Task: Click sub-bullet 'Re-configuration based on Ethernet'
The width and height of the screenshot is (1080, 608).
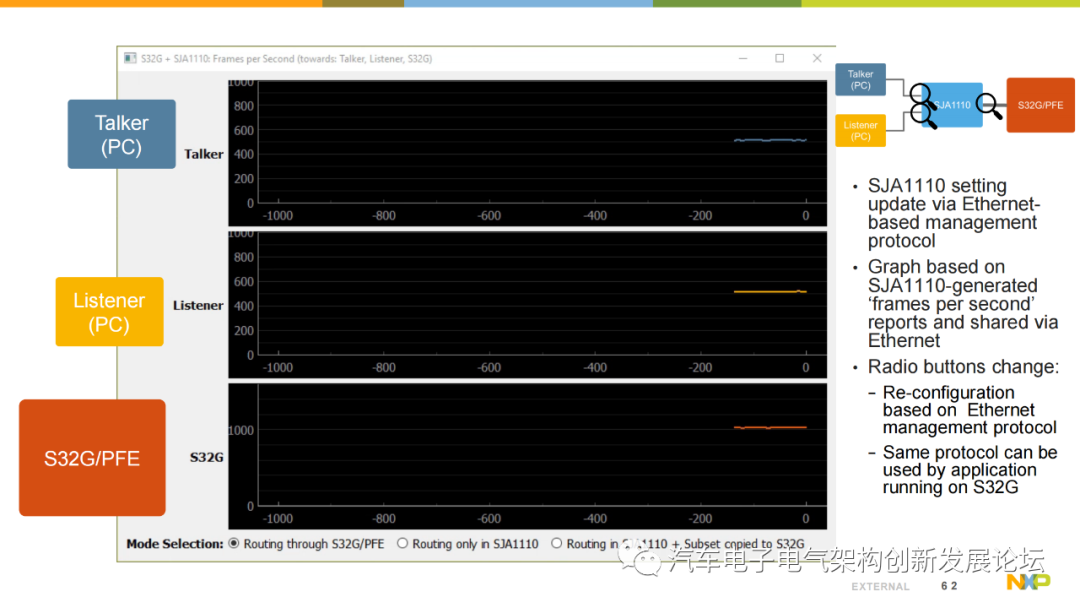Action: click(970, 410)
